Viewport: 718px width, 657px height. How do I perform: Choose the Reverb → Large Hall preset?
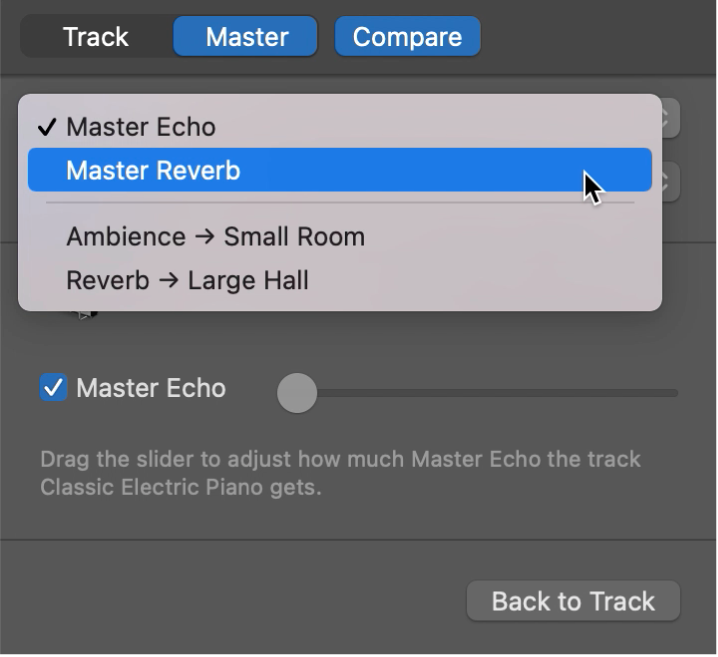[187, 281]
